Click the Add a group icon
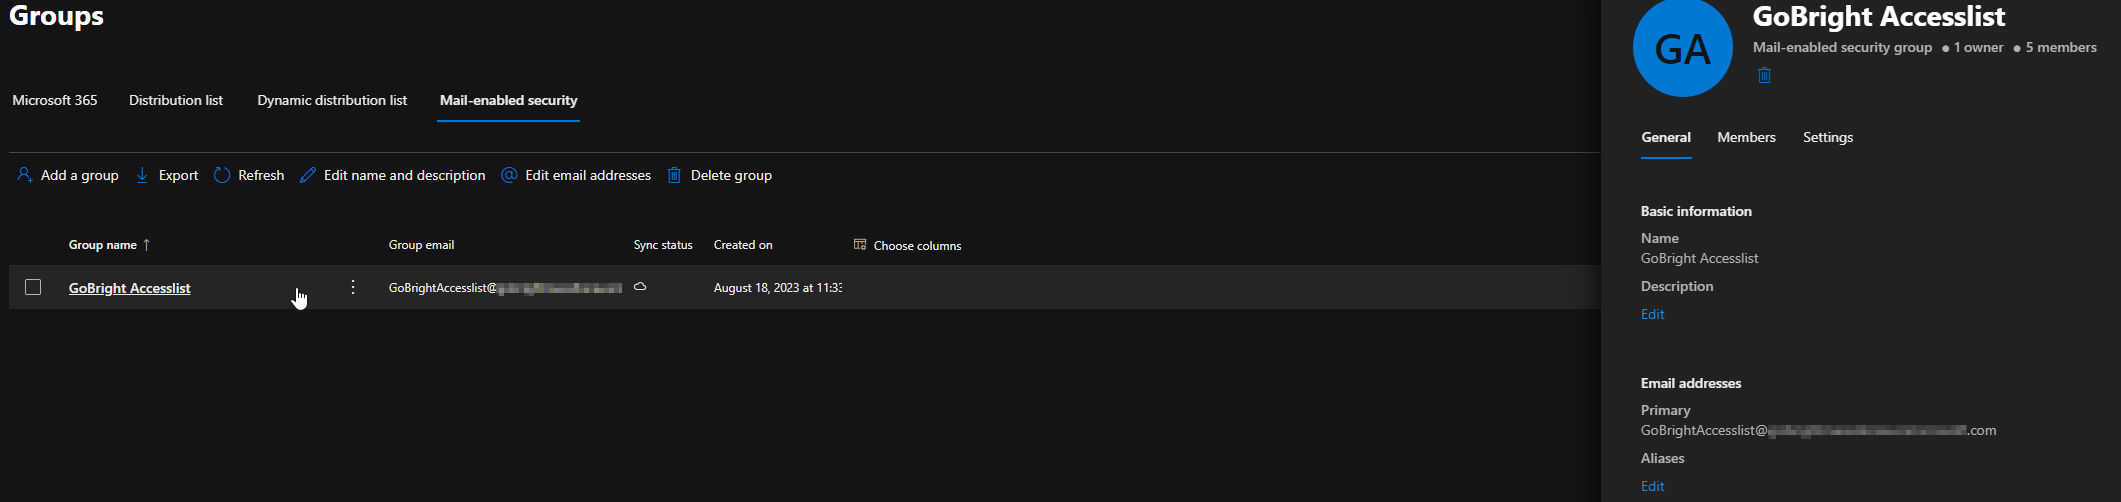This screenshot has height=502, width=2121. (25, 175)
